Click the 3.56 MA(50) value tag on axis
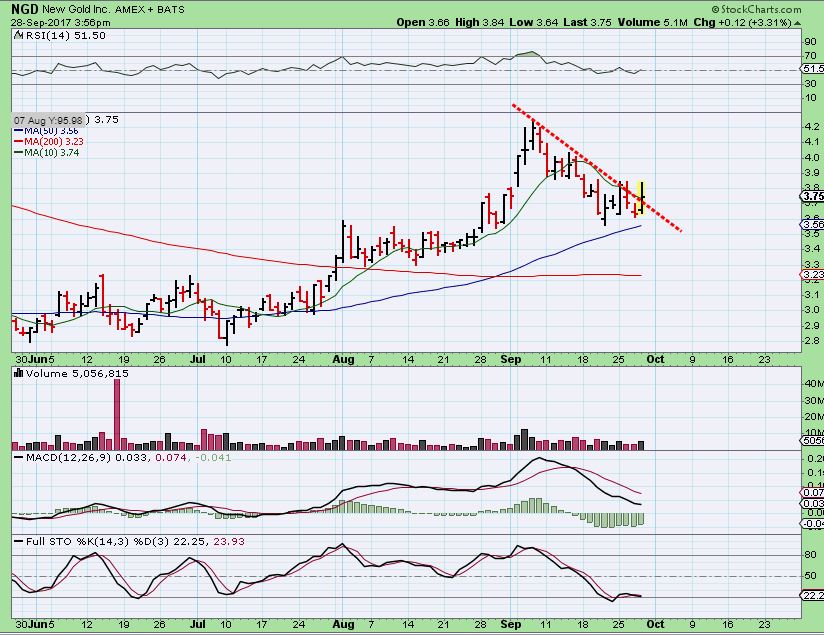Image resolution: width=824 pixels, height=635 pixels. [813, 224]
